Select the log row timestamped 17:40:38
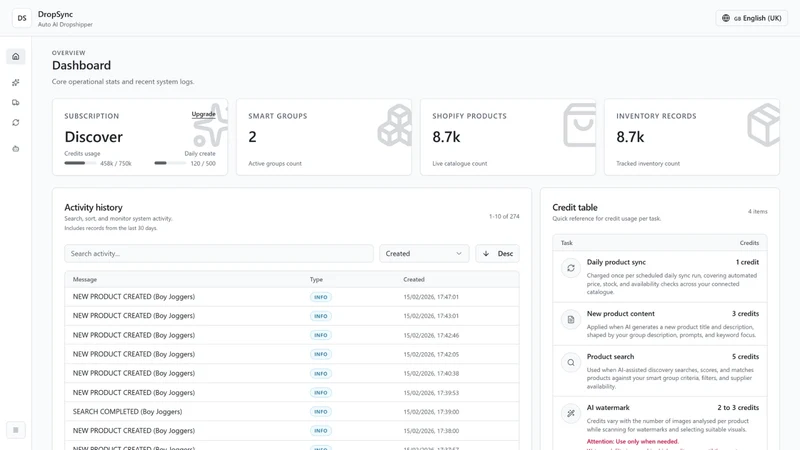The image size is (800, 450). [292, 373]
